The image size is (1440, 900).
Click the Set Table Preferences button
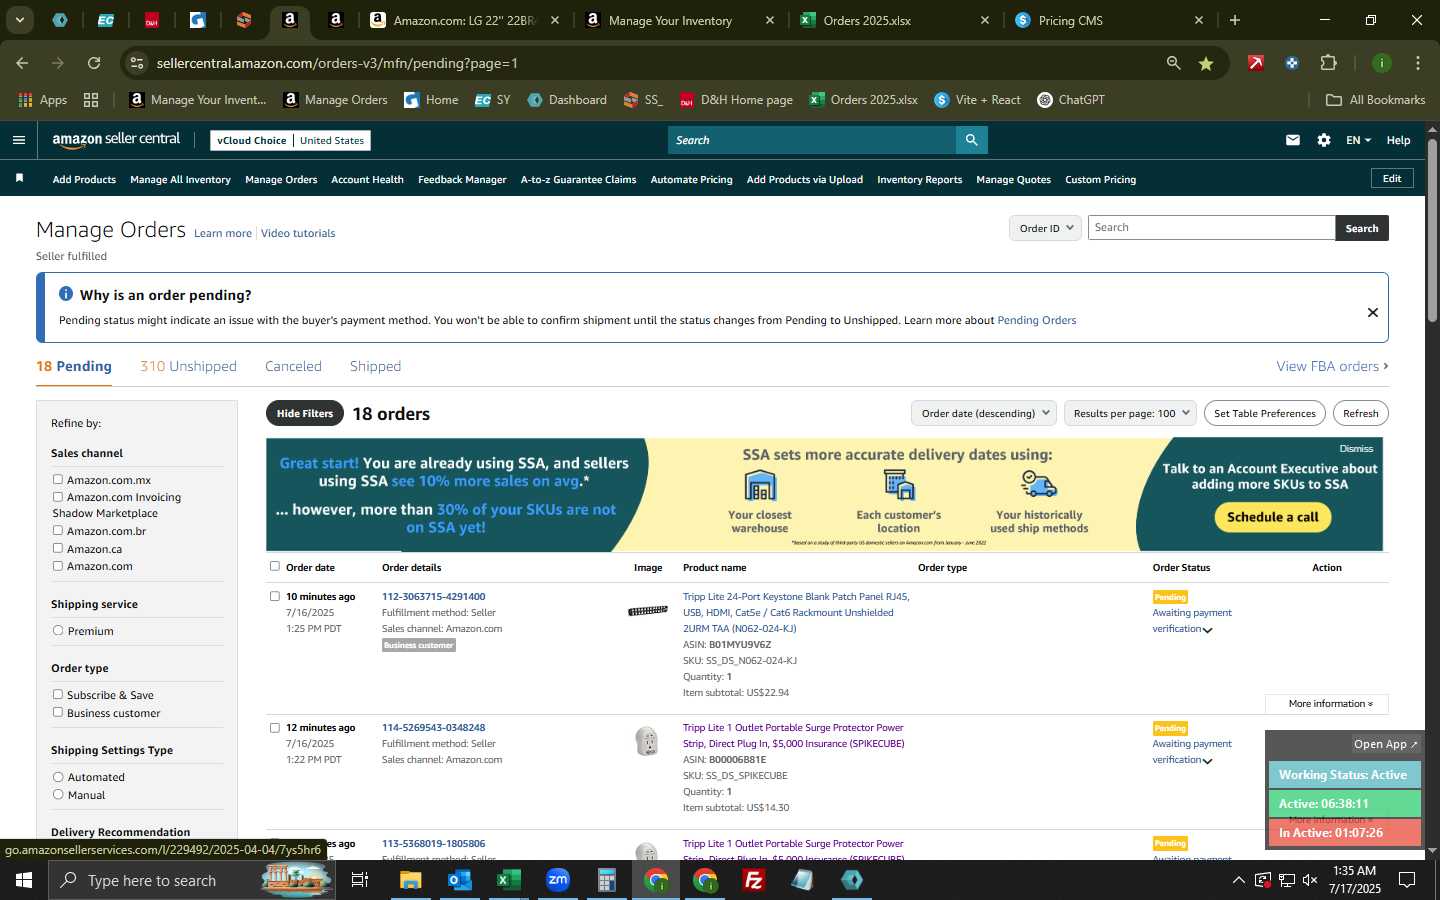tap(1264, 413)
